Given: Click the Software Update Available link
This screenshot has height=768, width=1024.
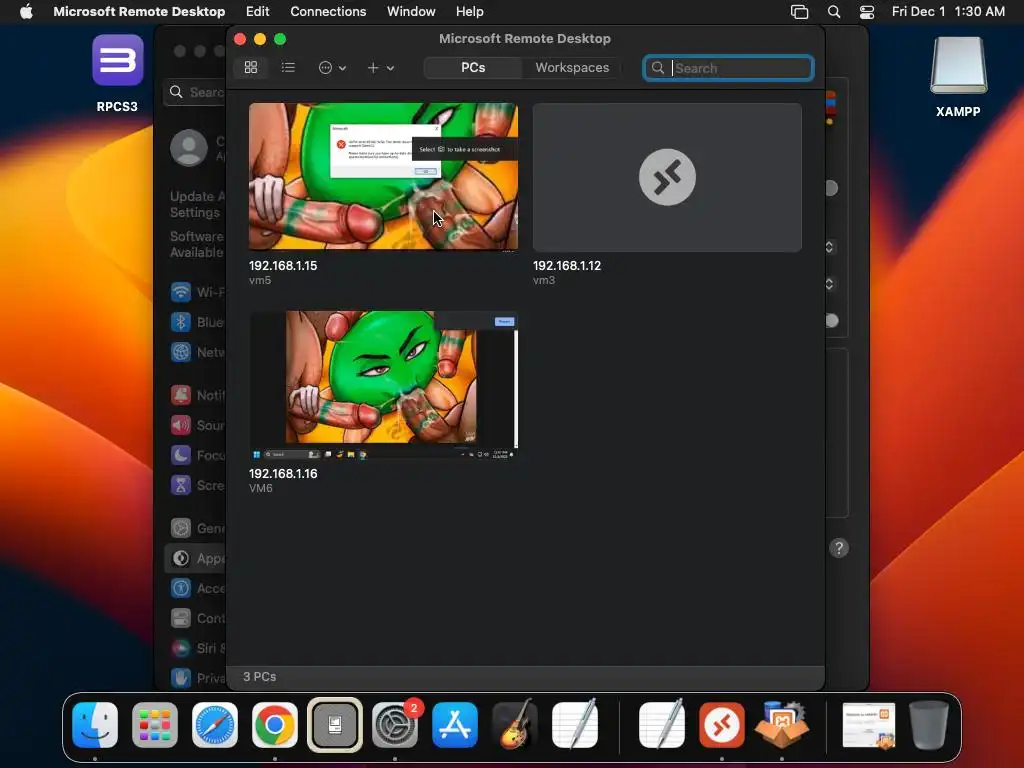Looking at the screenshot, I should point(197,244).
